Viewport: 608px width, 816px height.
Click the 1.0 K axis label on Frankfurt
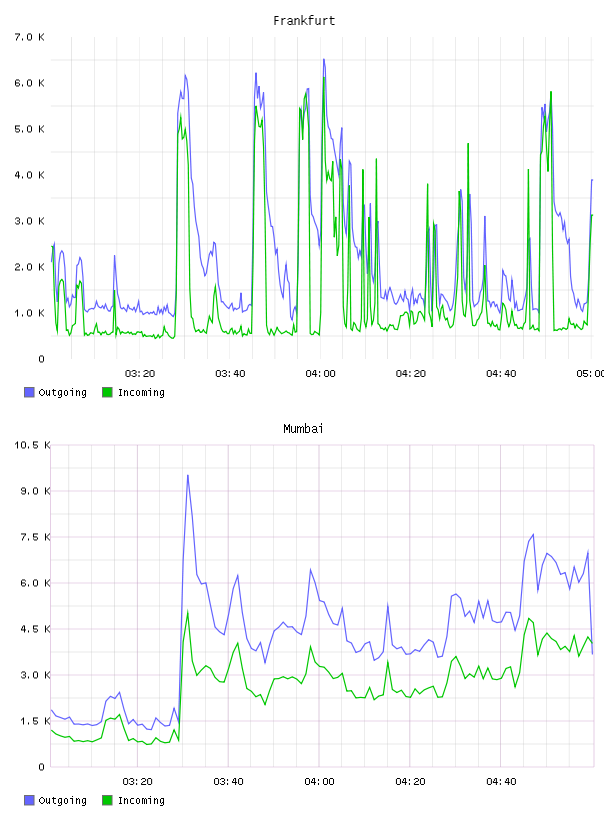coord(30,313)
